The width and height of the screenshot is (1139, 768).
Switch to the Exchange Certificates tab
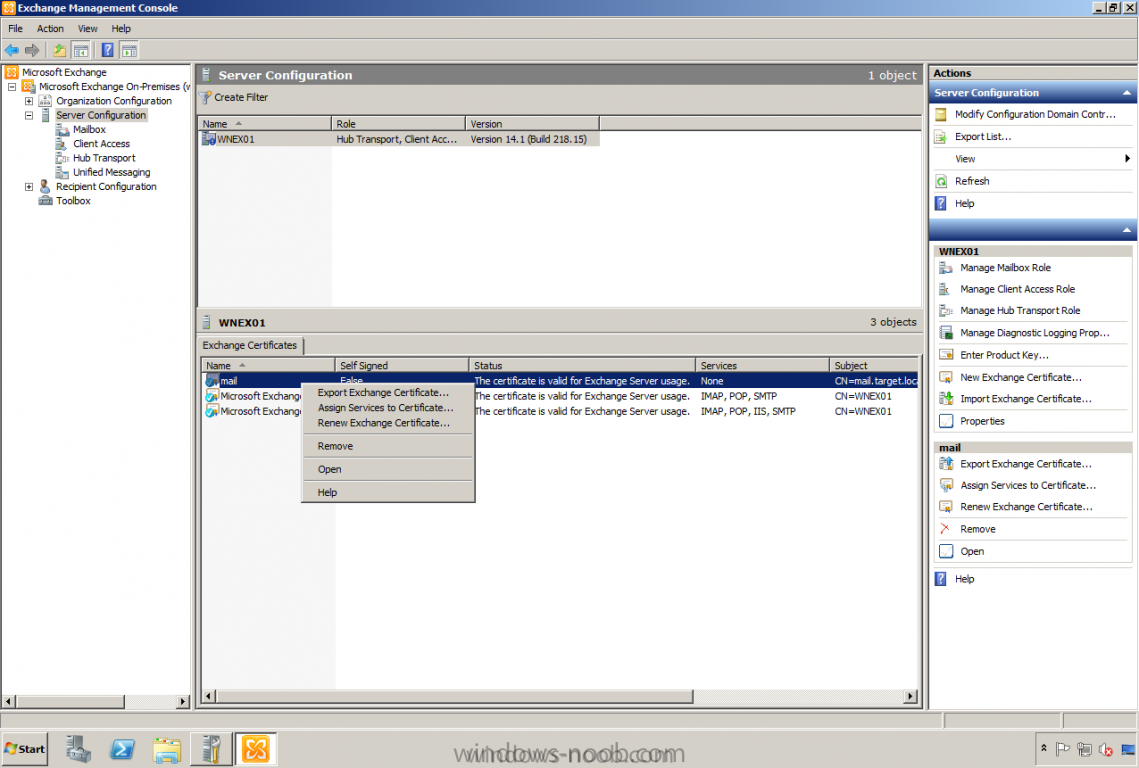point(250,346)
